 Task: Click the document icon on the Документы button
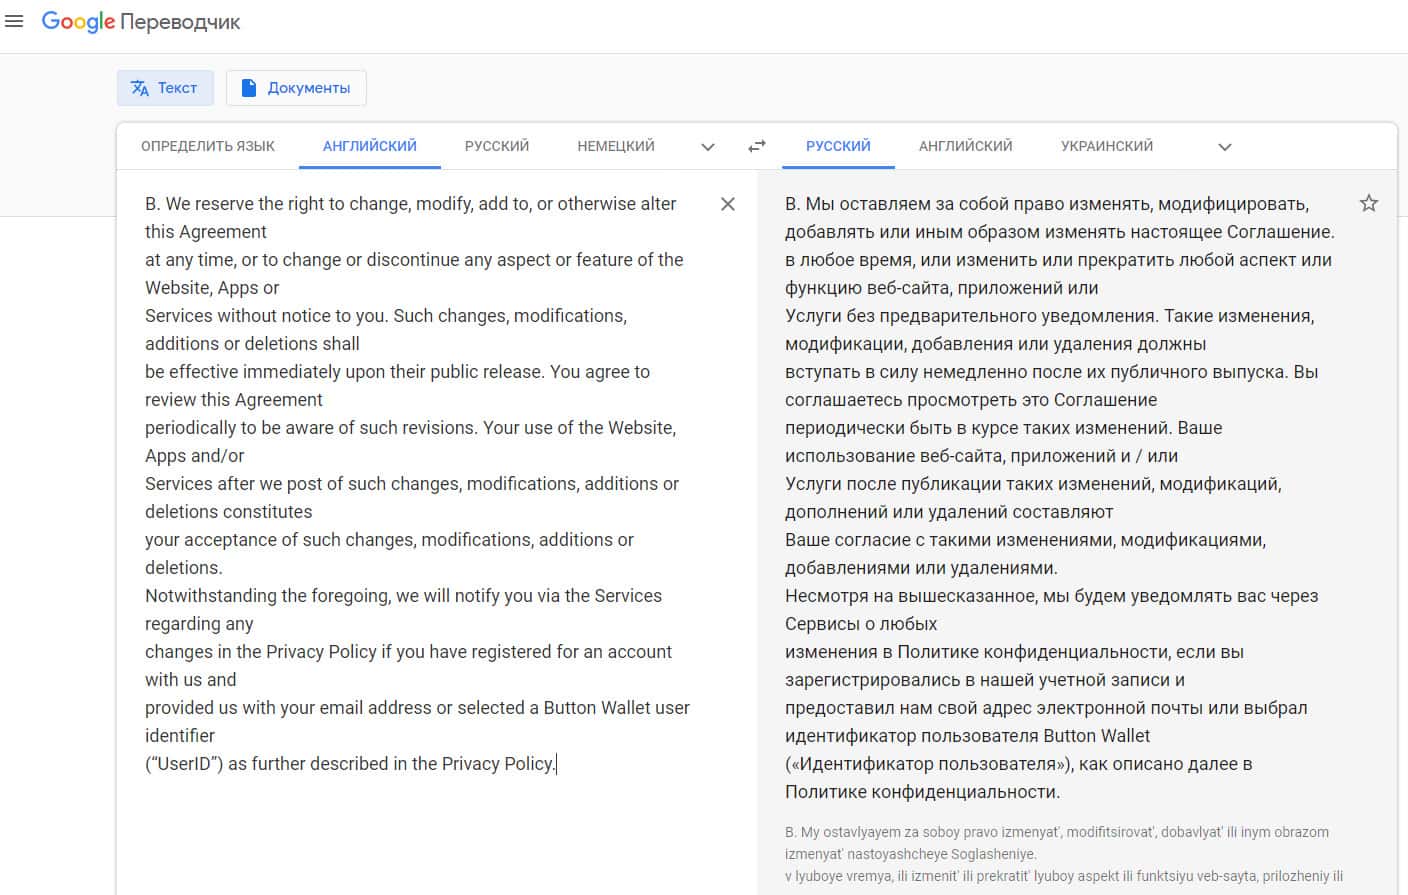249,88
